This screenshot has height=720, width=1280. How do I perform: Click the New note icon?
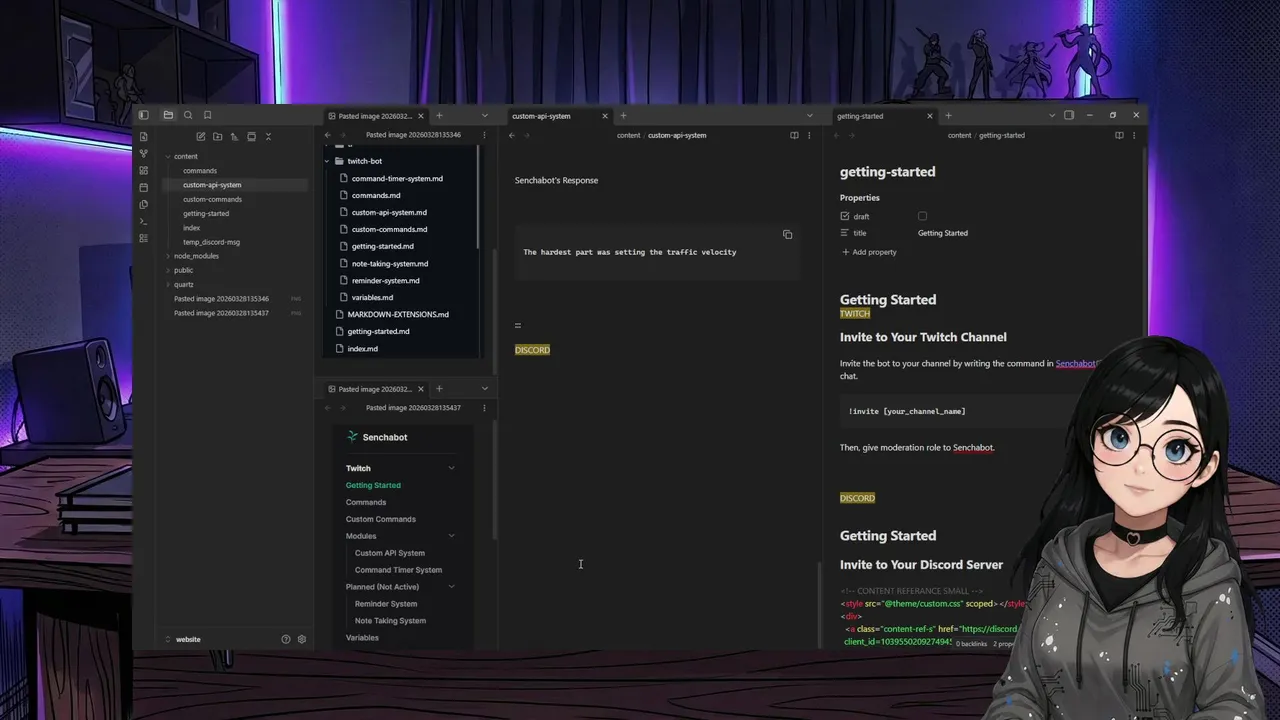[x=200, y=136]
